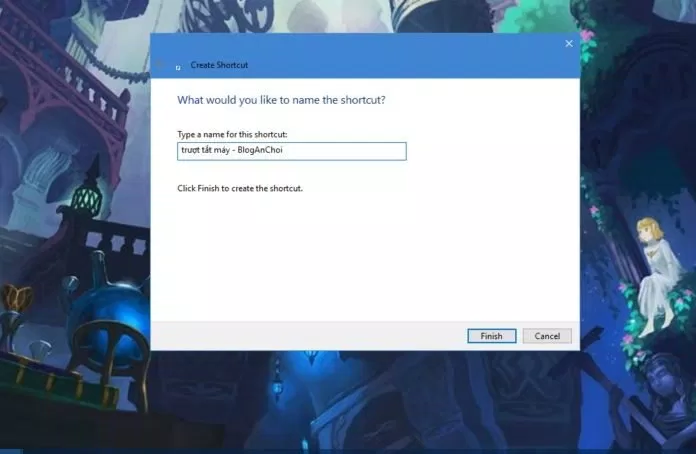Click the "Create Shortcut" title text
This screenshot has height=454, width=696.
coord(219,65)
